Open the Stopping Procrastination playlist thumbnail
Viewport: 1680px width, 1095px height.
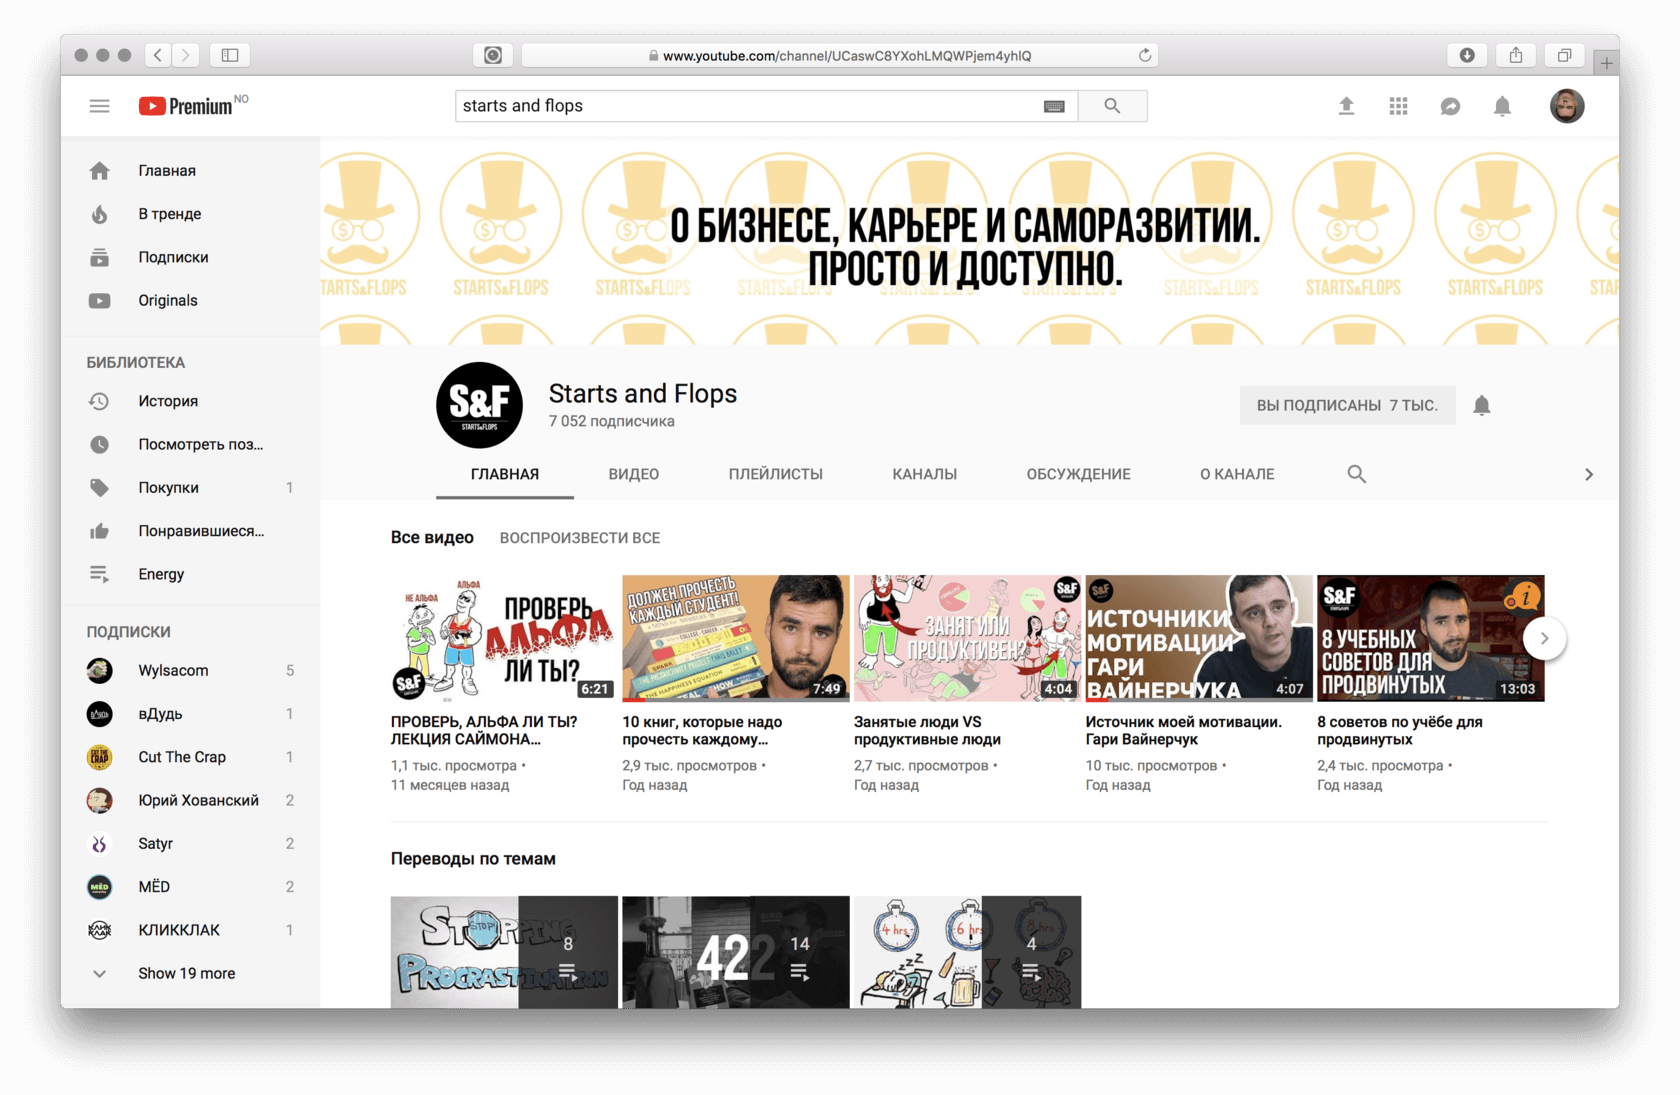pyautogui.click(x=504, y=952)
